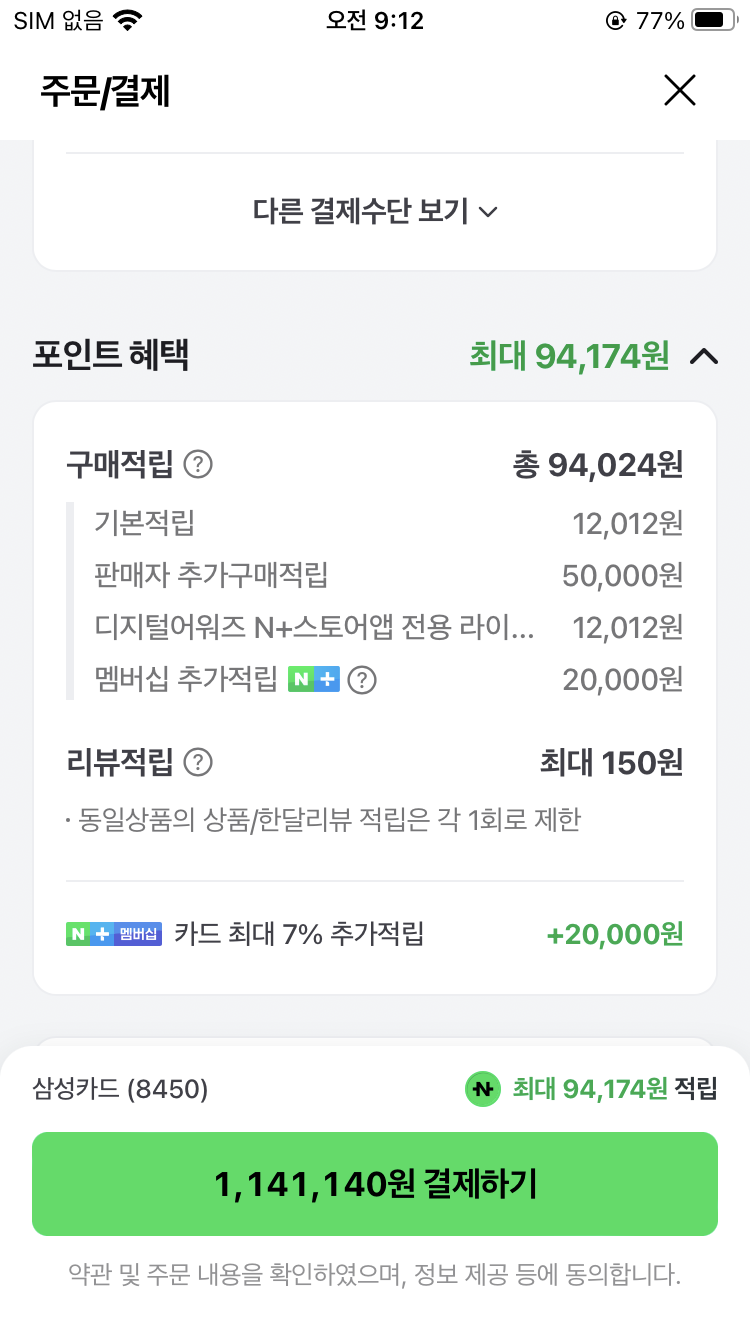This screenshot has height=1334, width=750.
Task: Tap the N+ badge next to 멤버십 추가적립
Action: (314, 681)
